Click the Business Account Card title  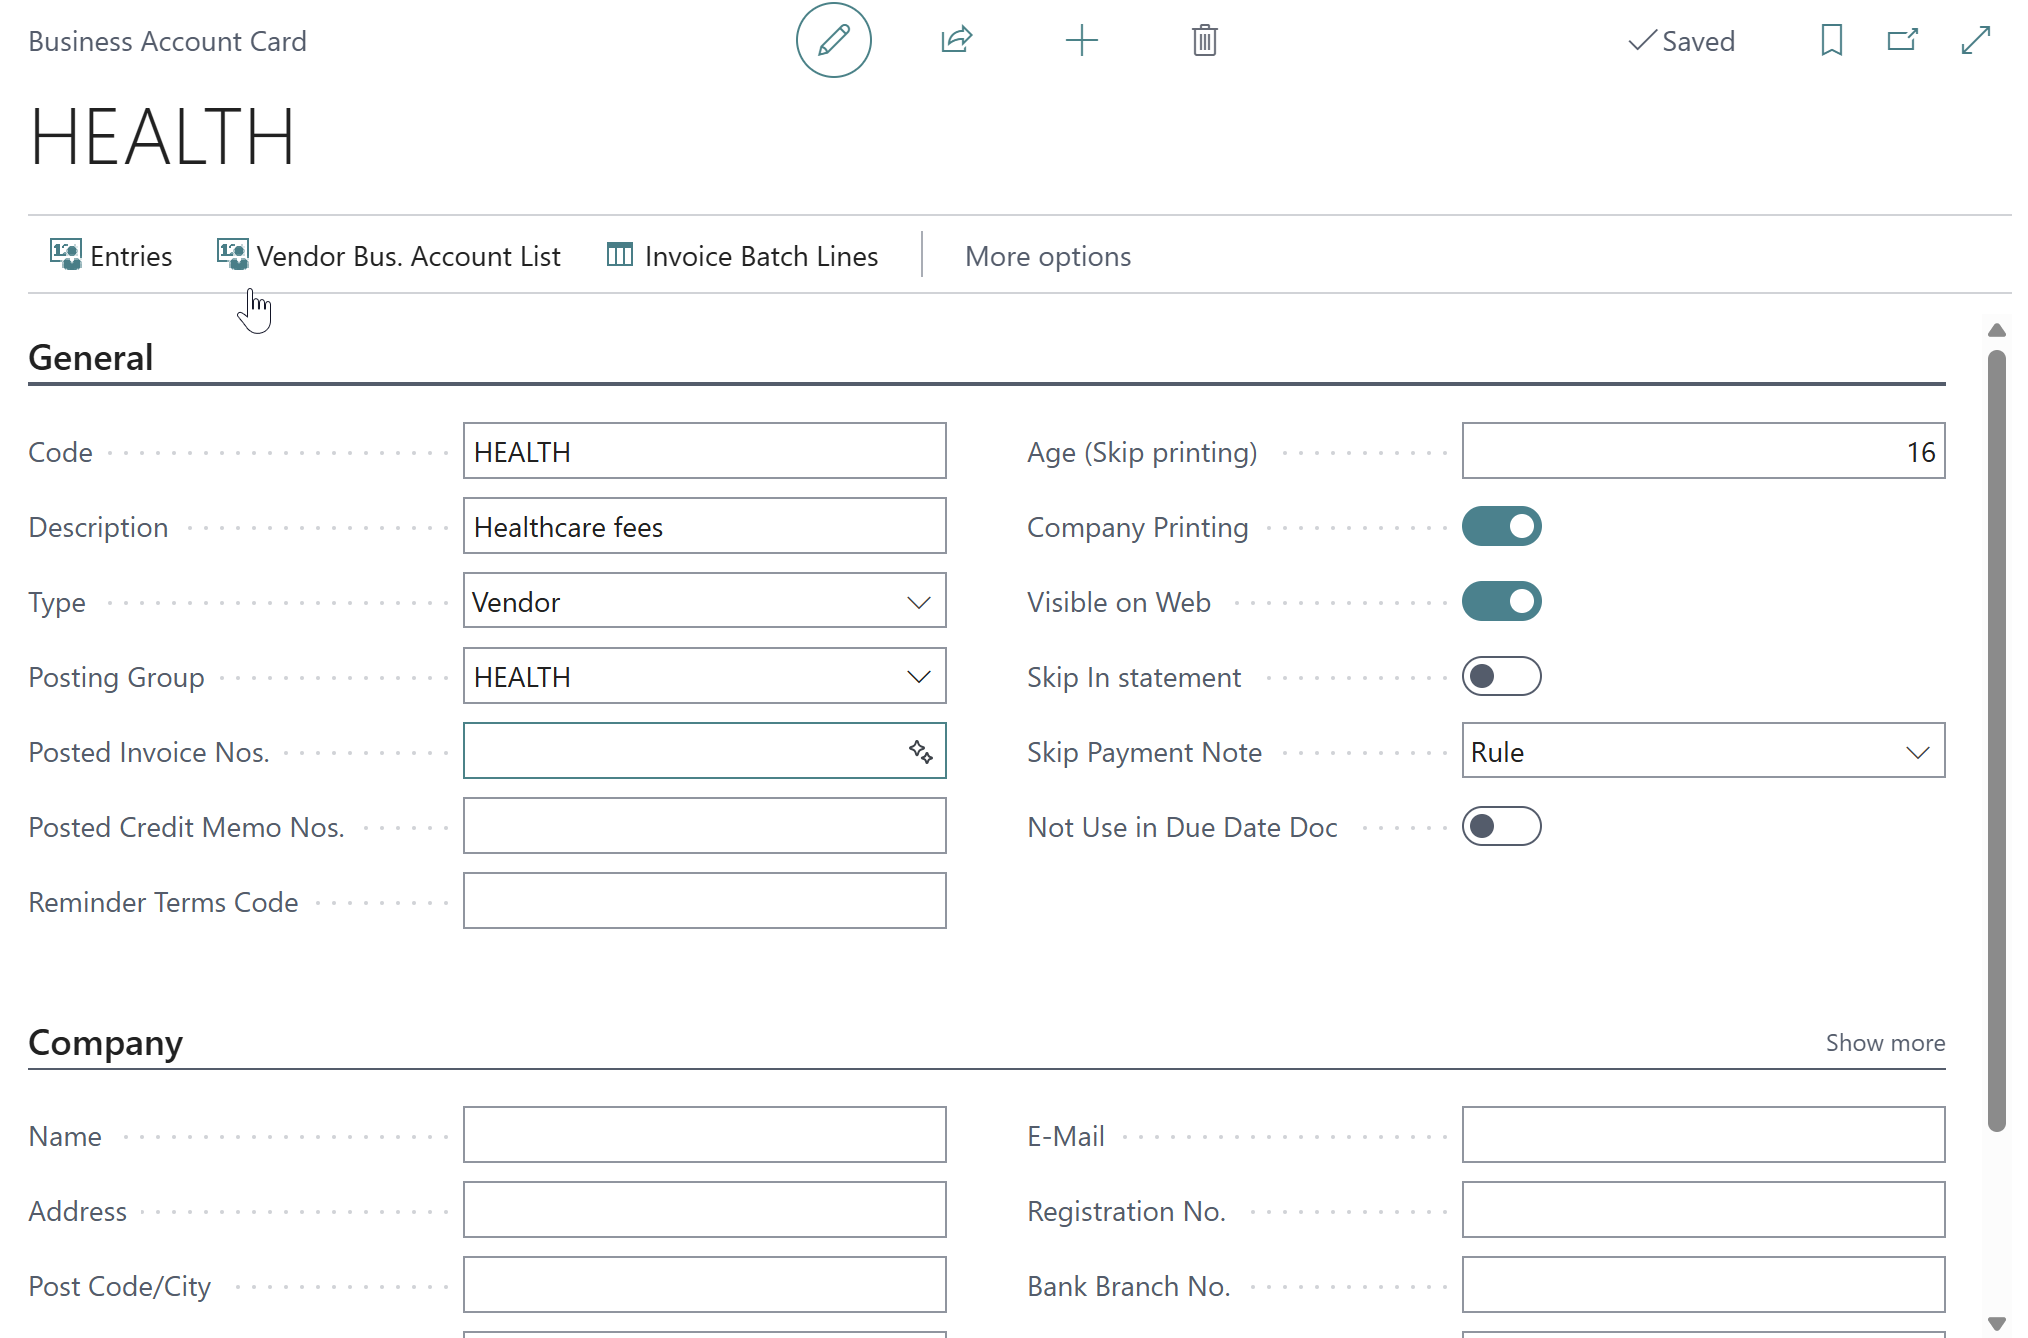[167, 41]
